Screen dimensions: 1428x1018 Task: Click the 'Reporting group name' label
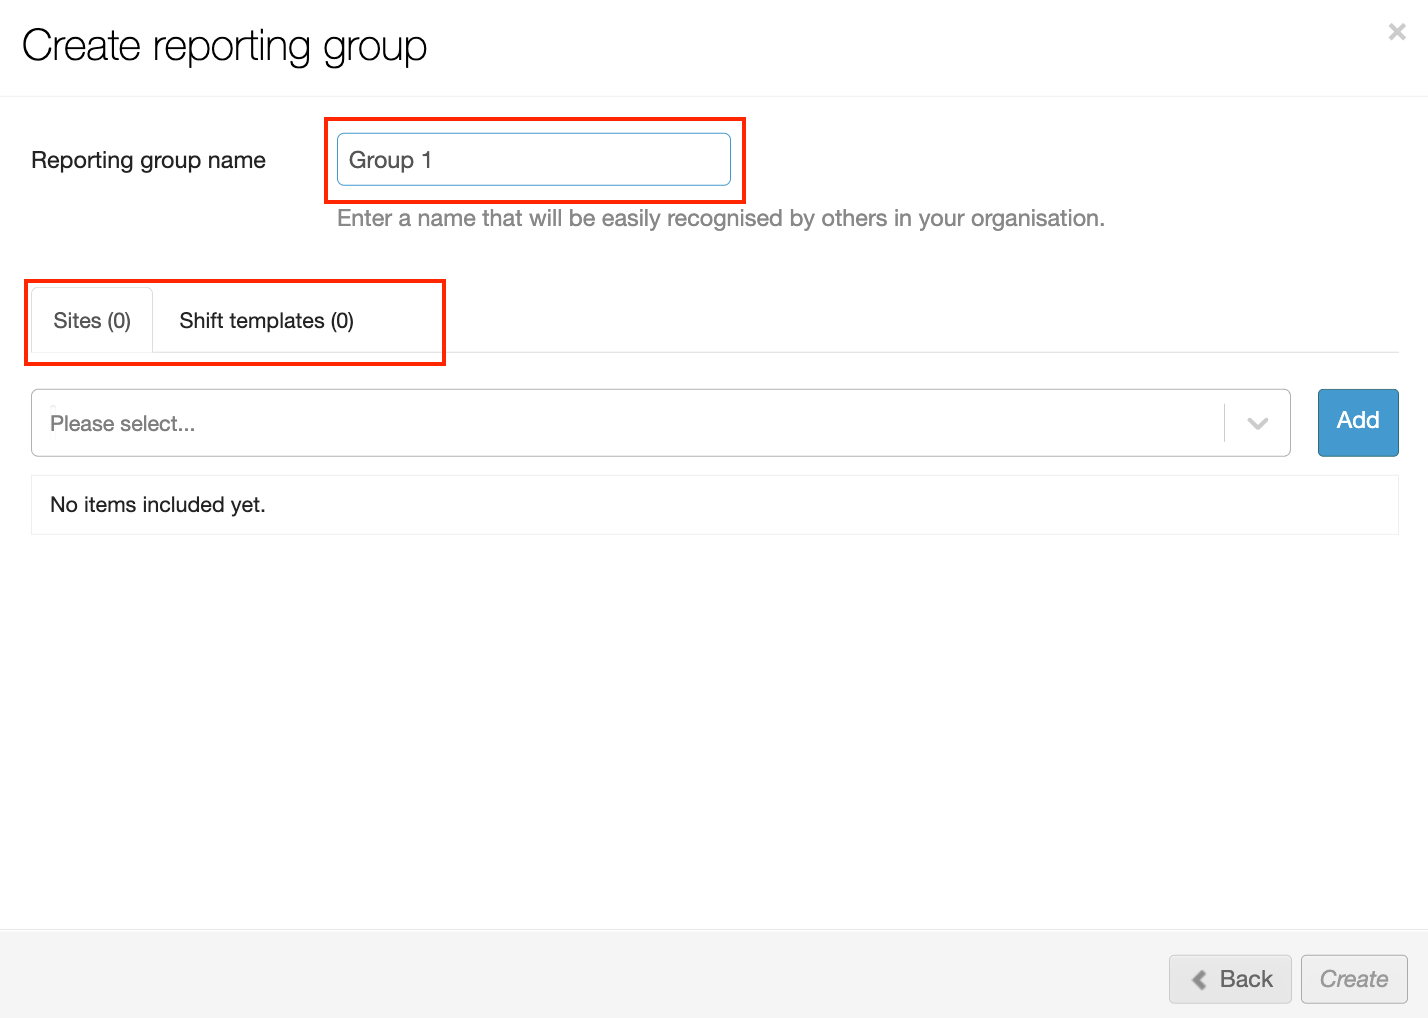click(x=148, y=160)
